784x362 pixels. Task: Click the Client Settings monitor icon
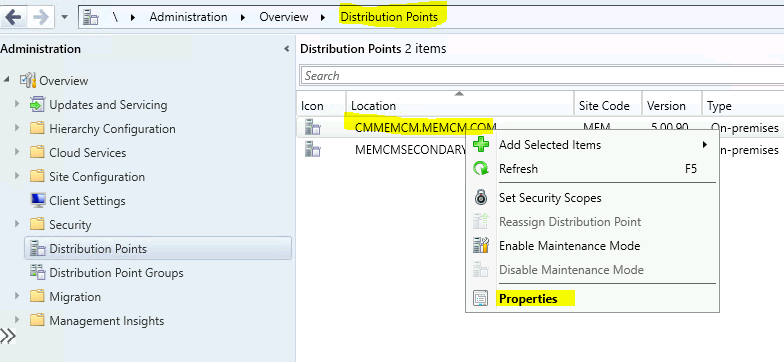[38, 200]
